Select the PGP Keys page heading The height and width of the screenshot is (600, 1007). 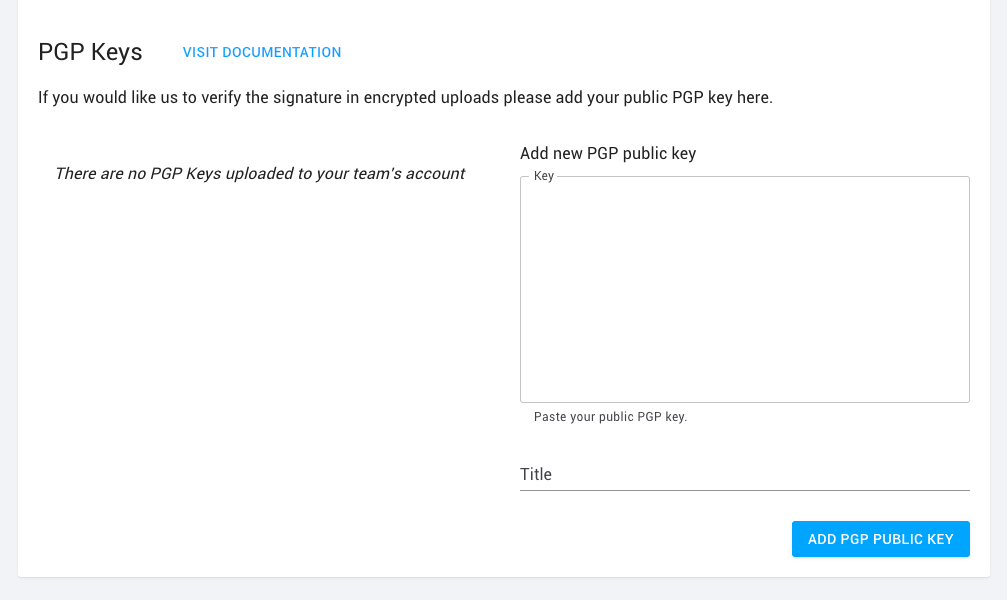89,51
